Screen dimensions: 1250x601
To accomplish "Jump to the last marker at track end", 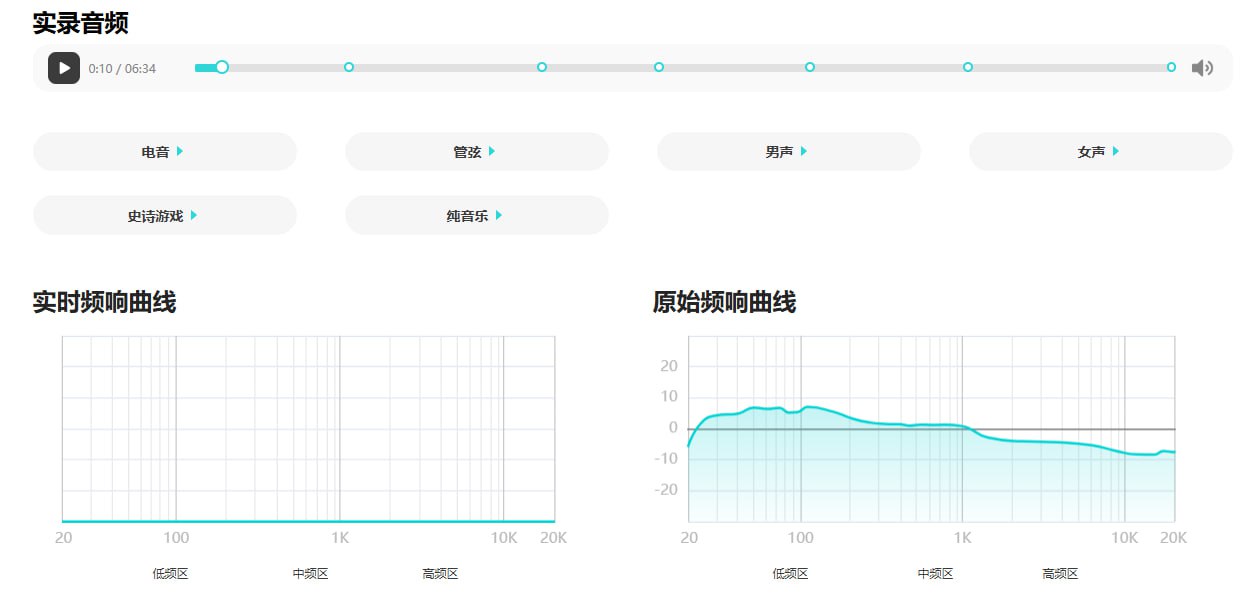I will pyautogui.click(x=1171, y=67).
